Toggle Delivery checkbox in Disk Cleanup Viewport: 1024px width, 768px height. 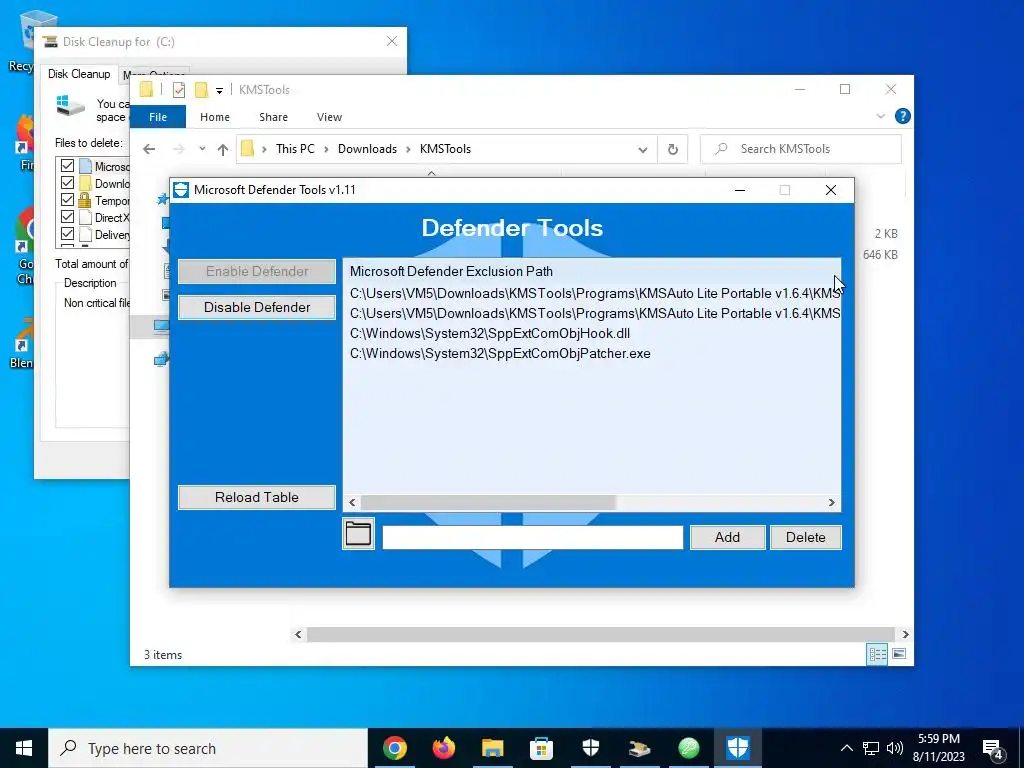[67, 234]
